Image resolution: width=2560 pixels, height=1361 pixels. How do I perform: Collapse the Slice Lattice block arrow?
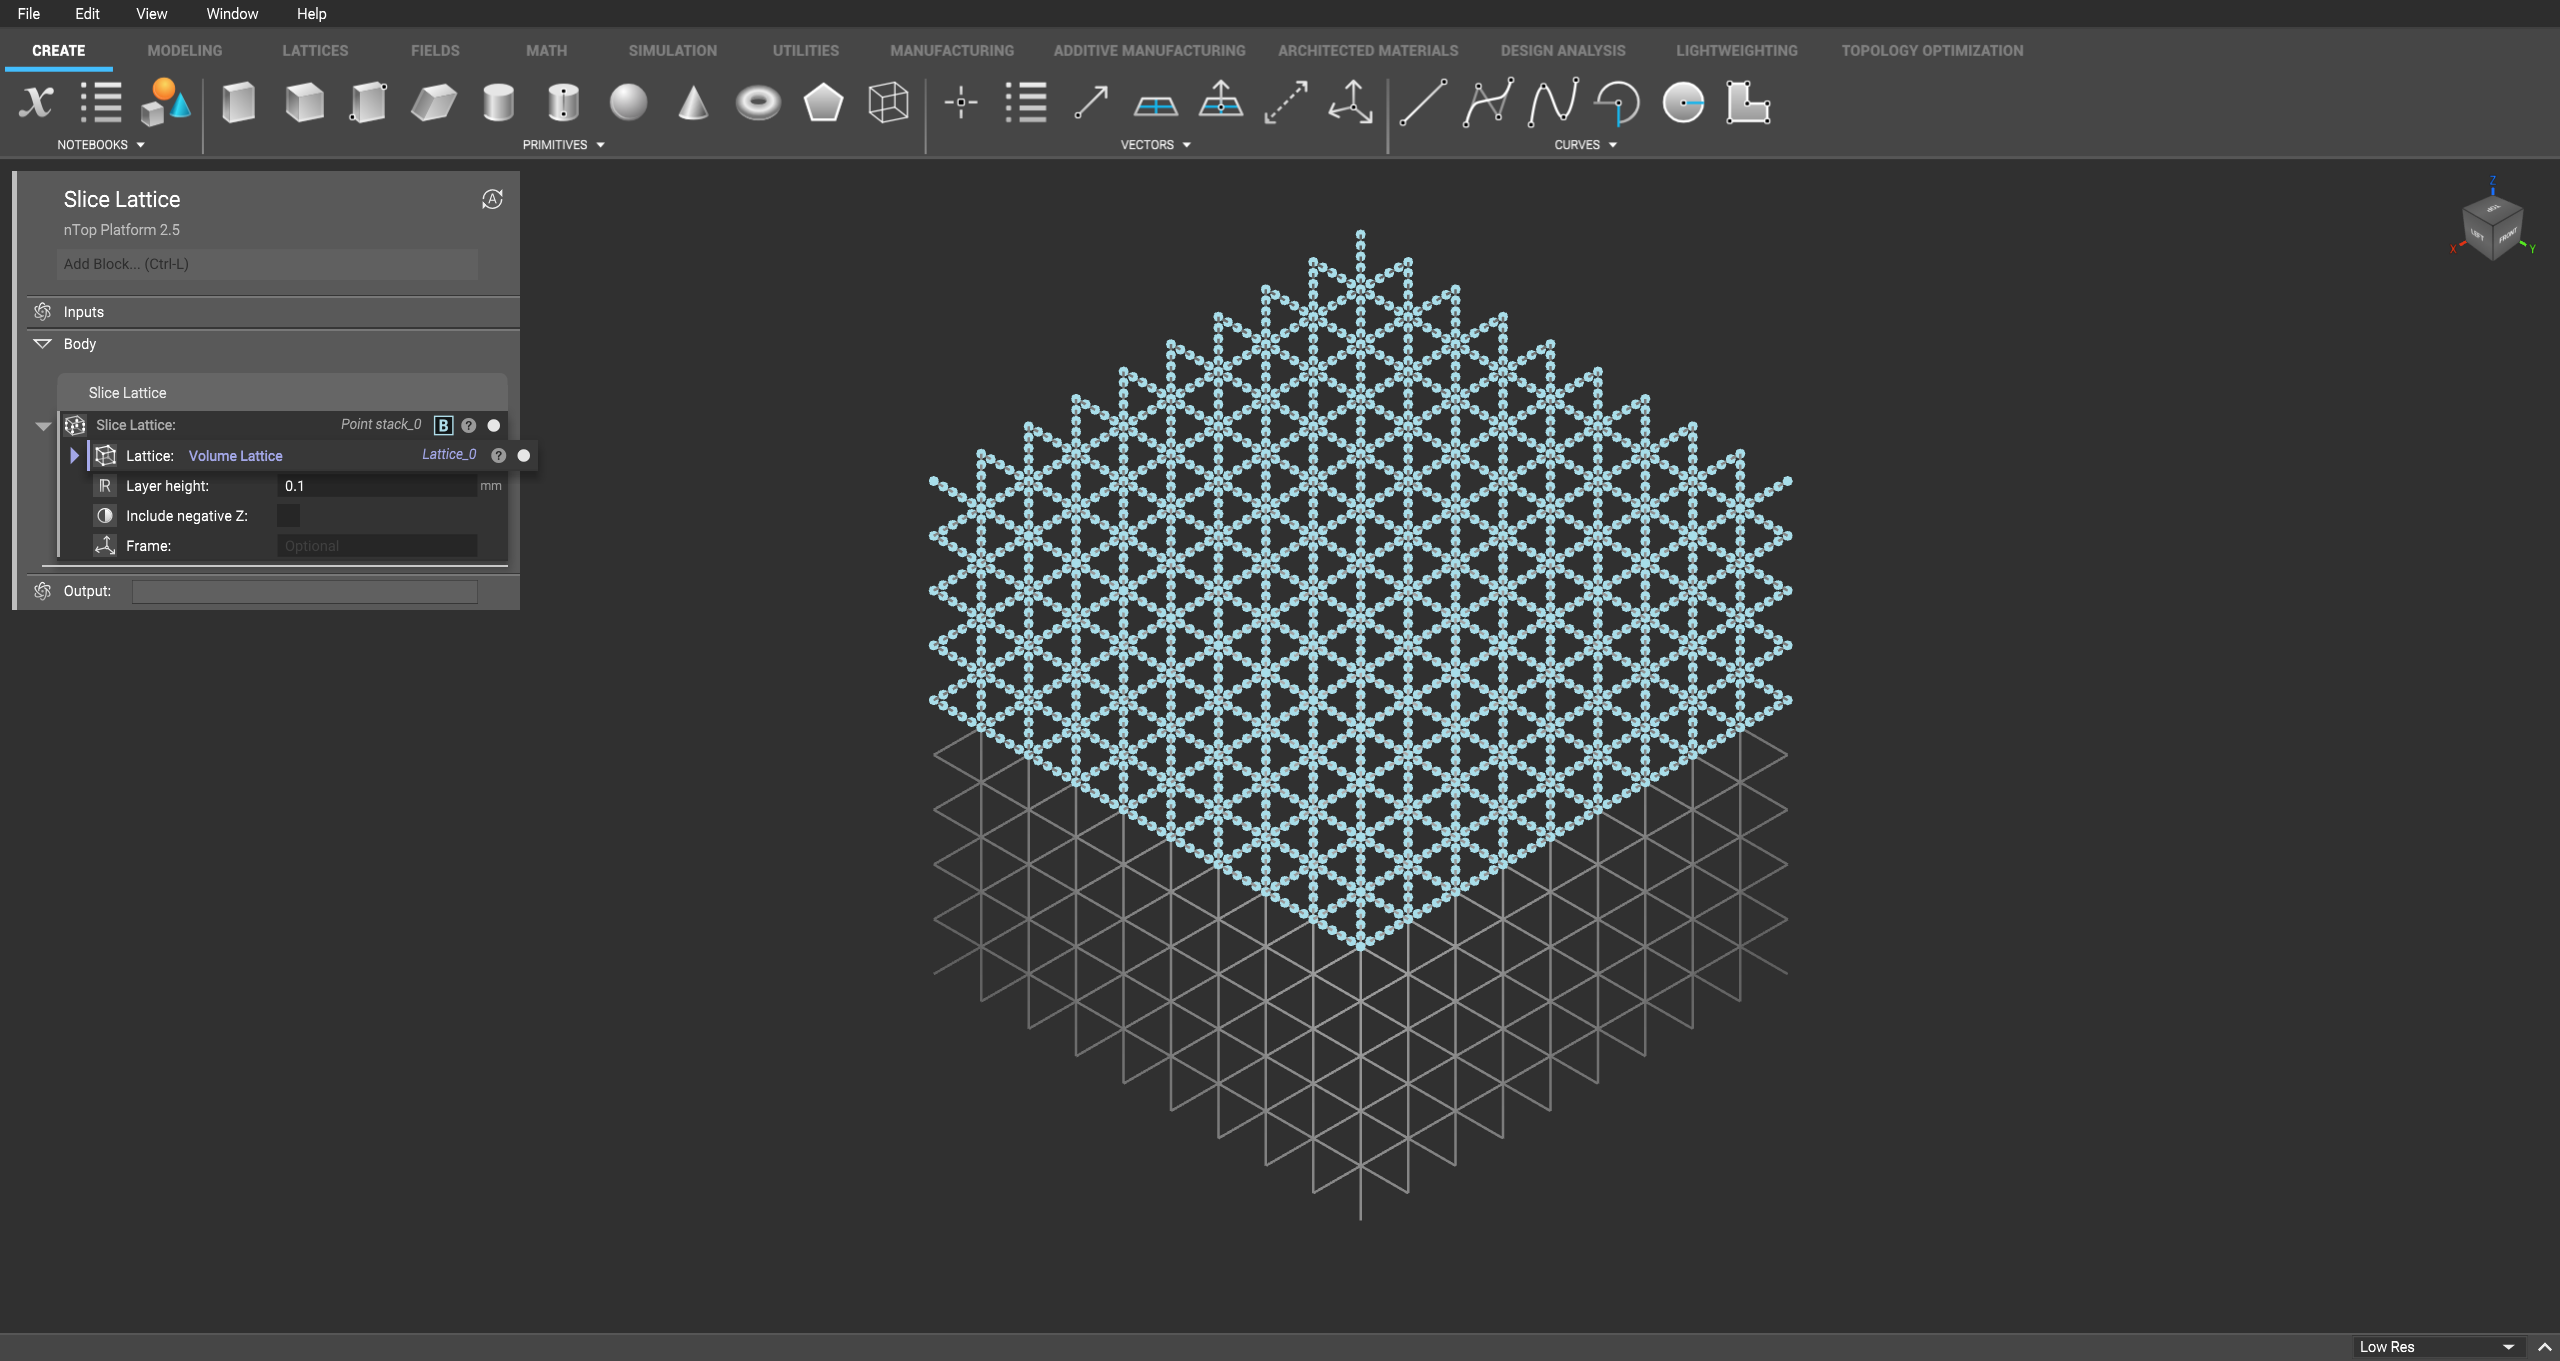pos(43,426)
